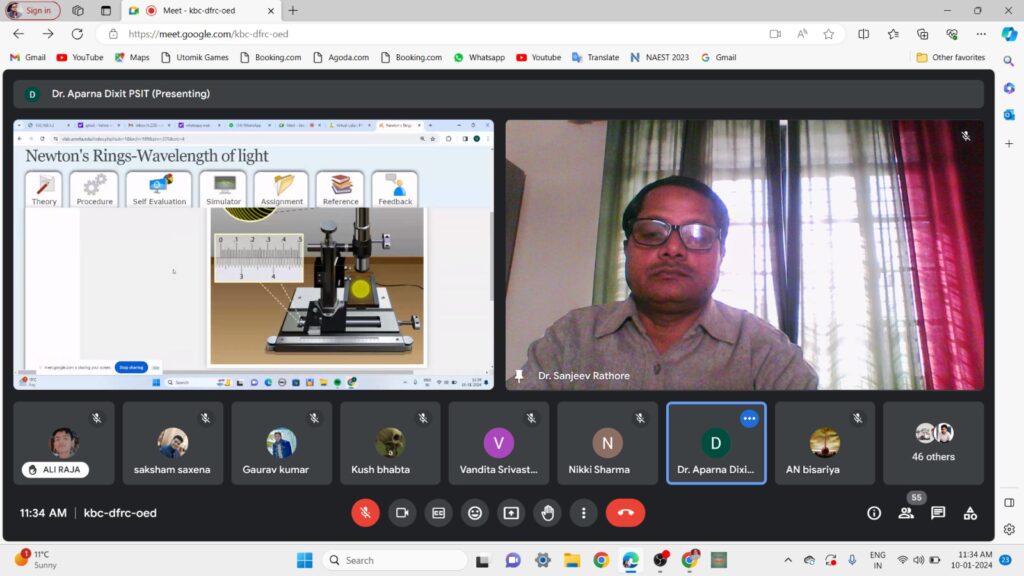Open the Activities panel icon

click(970, 513)
